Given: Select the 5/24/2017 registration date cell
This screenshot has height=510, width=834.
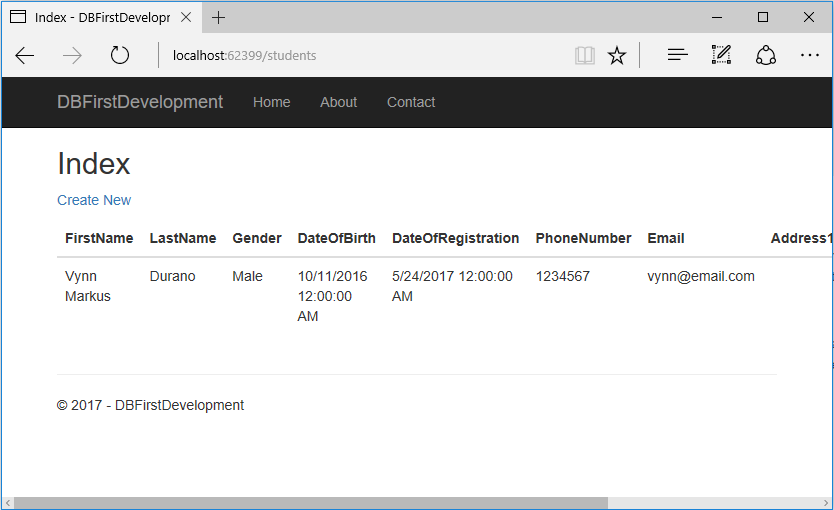Looking at the screenshot, I should click(x=452, y=286).
